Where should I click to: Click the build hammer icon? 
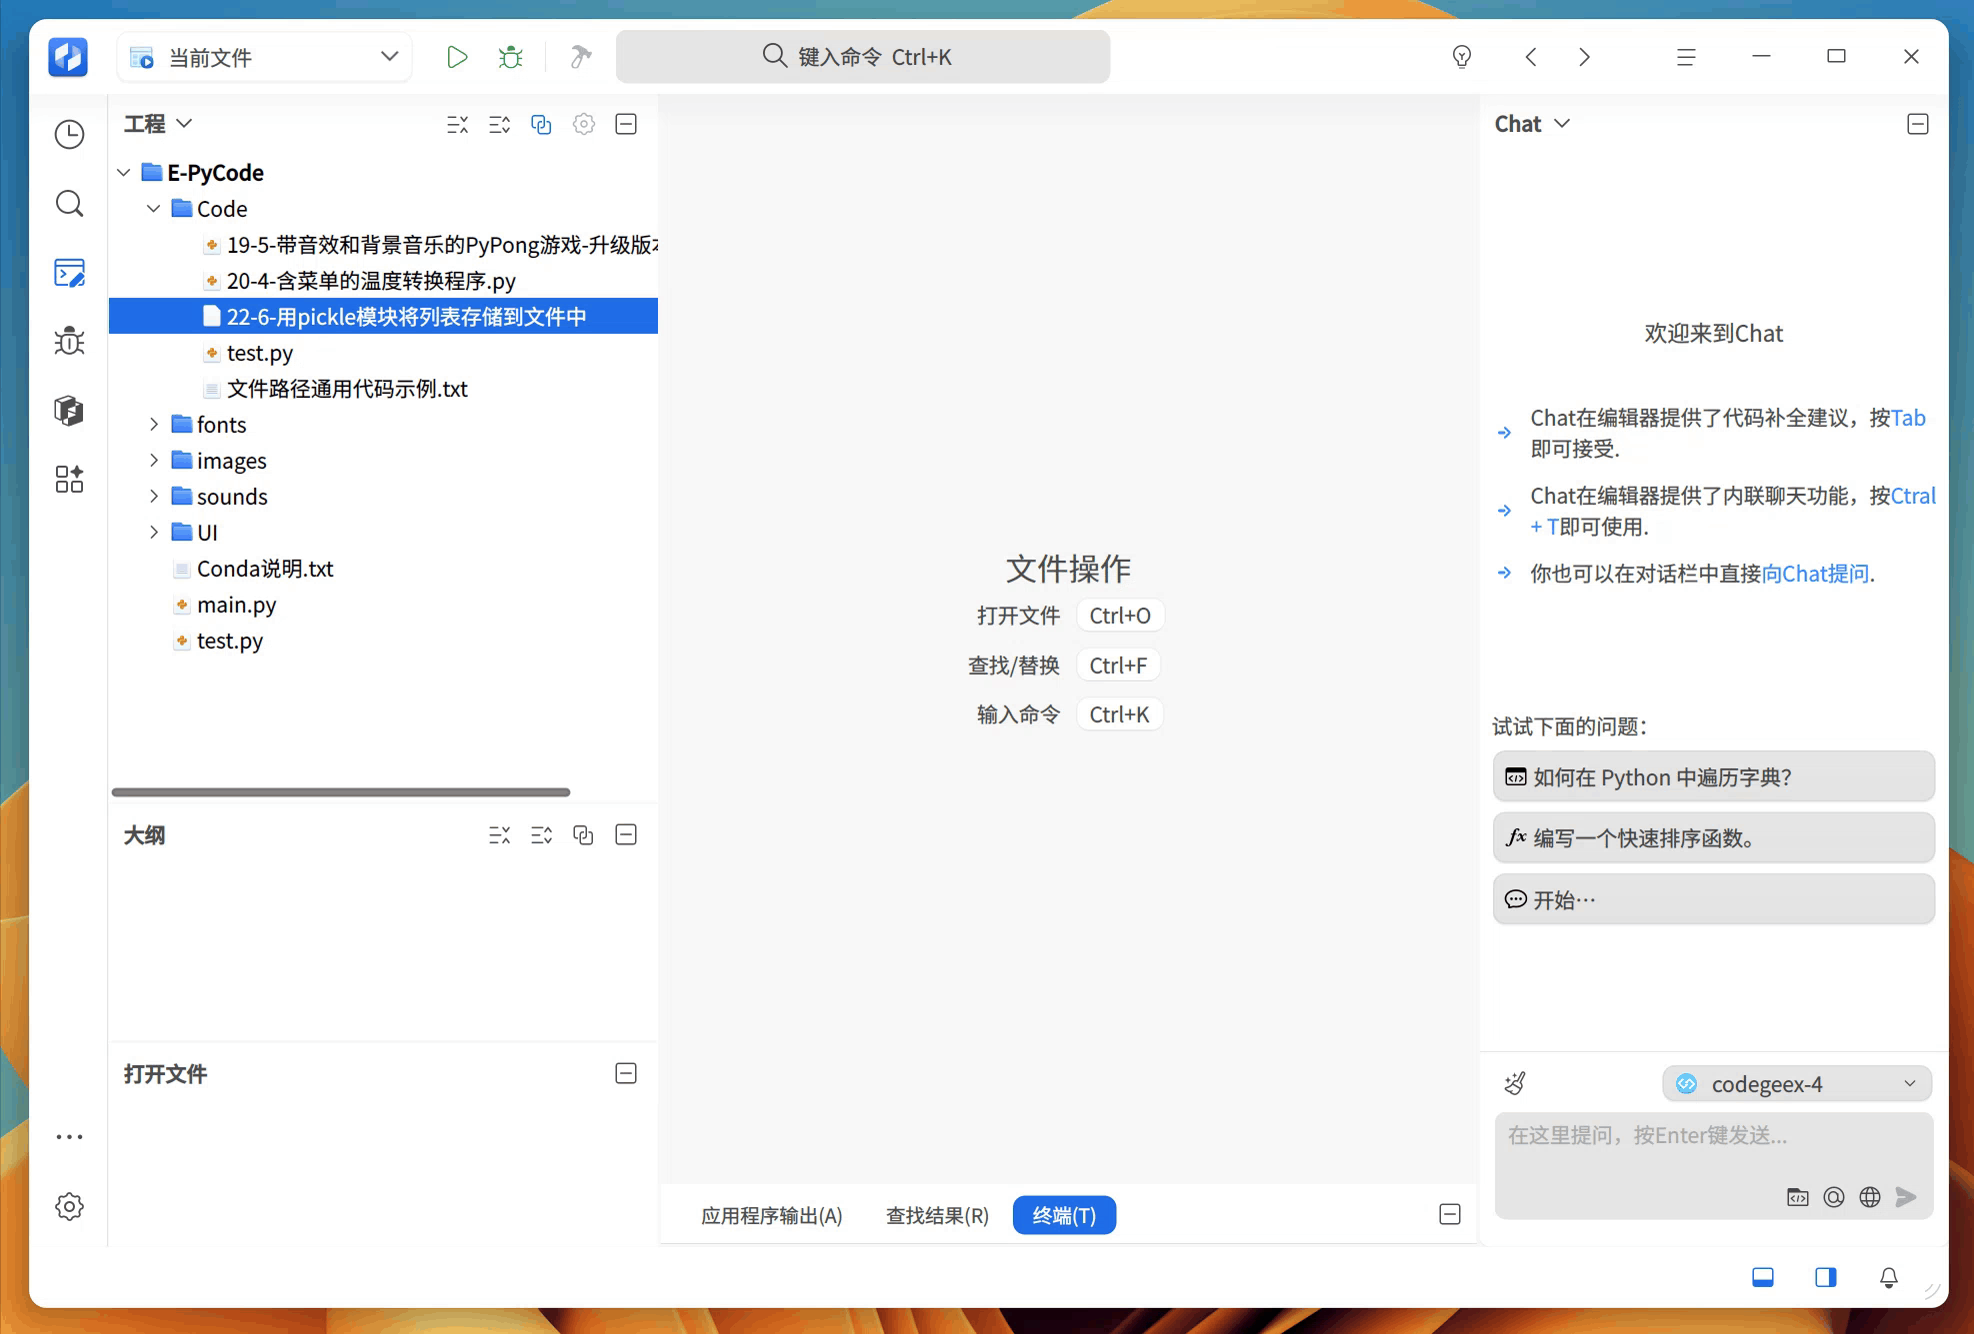coord(580,57)
